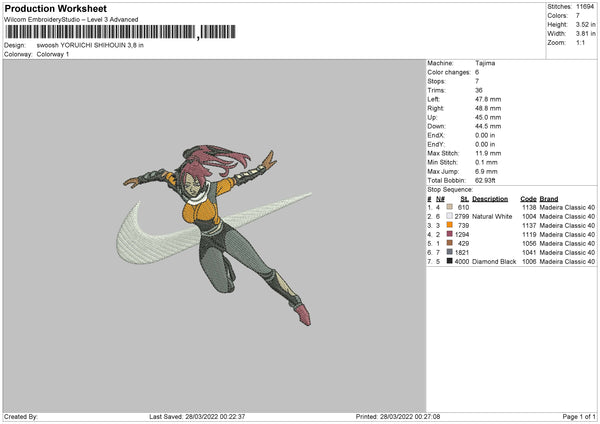Click the Code column header

(529, 198)
